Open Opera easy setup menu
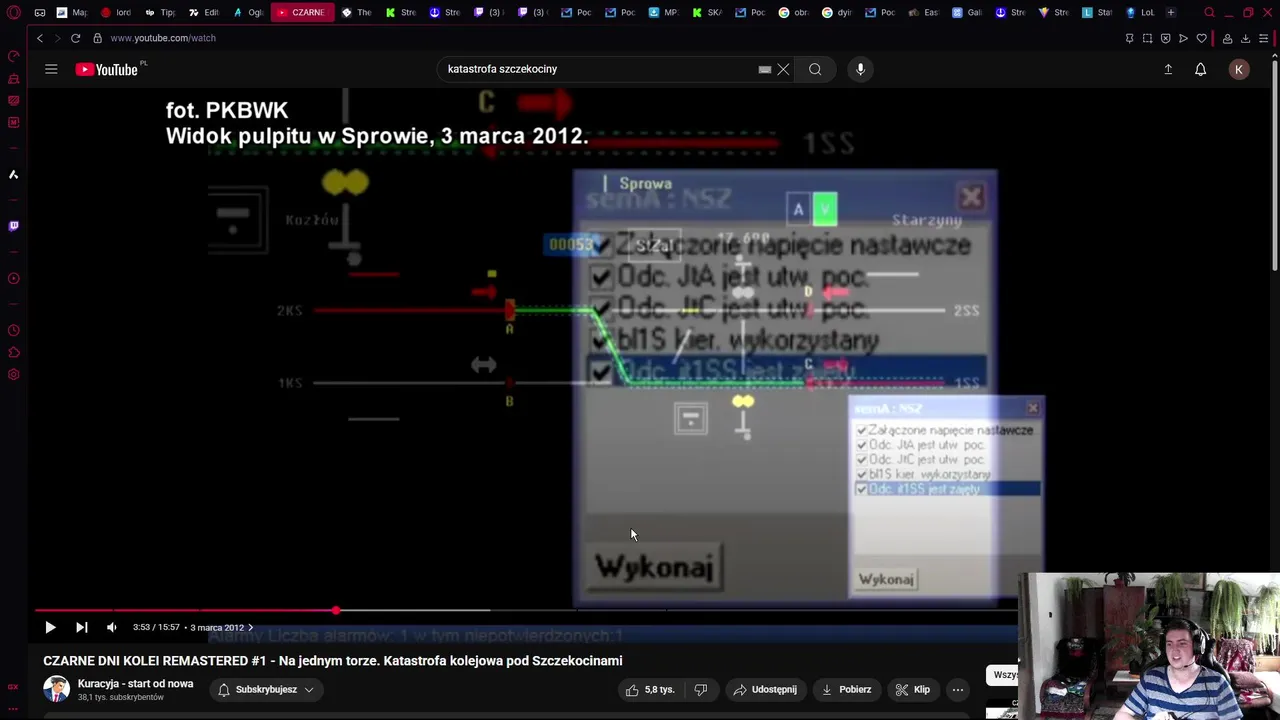Viewport: 1280px width, 720px height. [x=1264, y=38]
